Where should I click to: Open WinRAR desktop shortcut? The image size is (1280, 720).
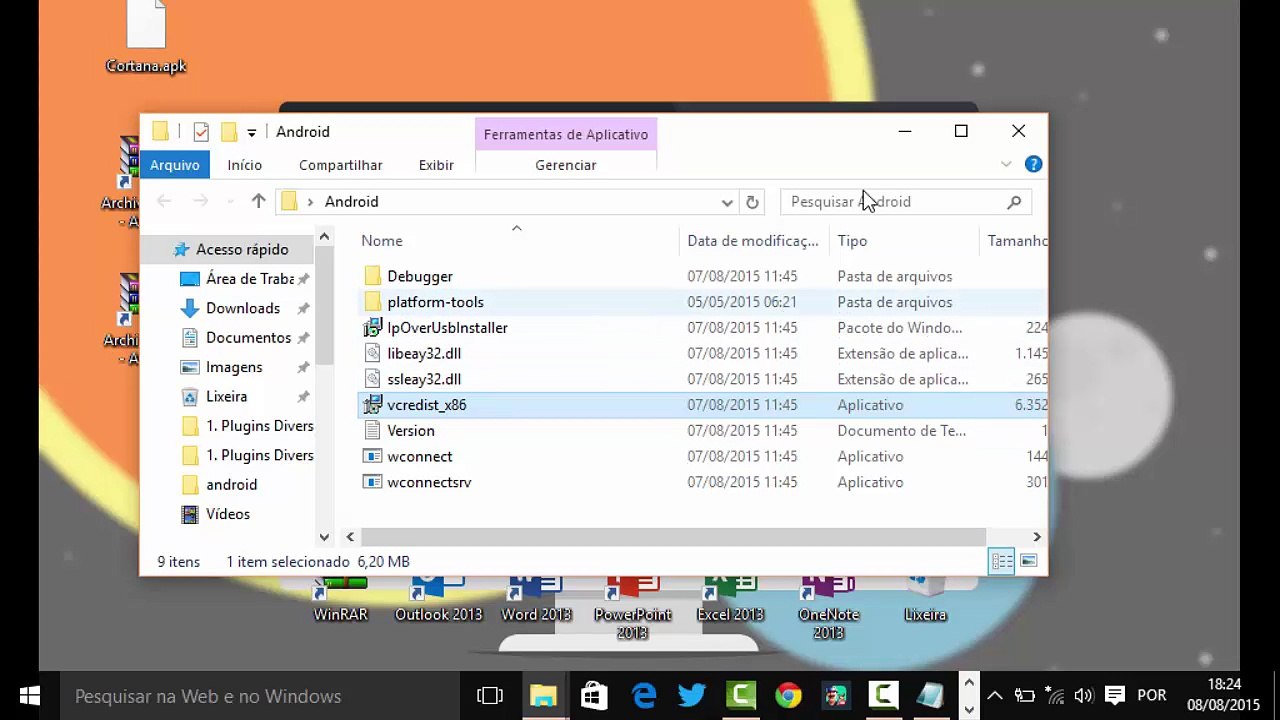point(341,600)
